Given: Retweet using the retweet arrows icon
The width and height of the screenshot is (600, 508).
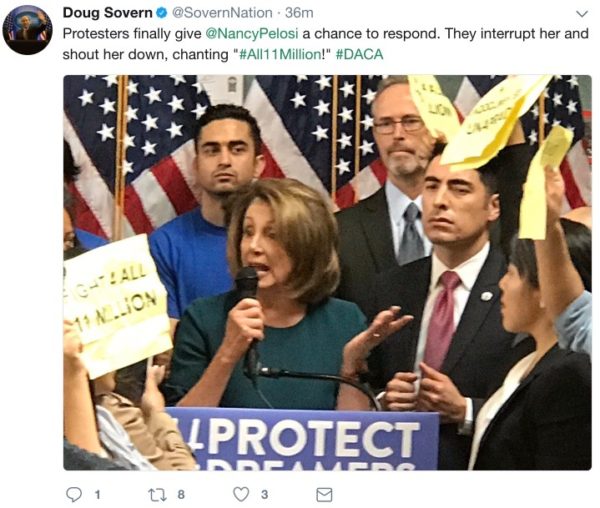Looking at the screenshot, I should [x=158, y=495].
